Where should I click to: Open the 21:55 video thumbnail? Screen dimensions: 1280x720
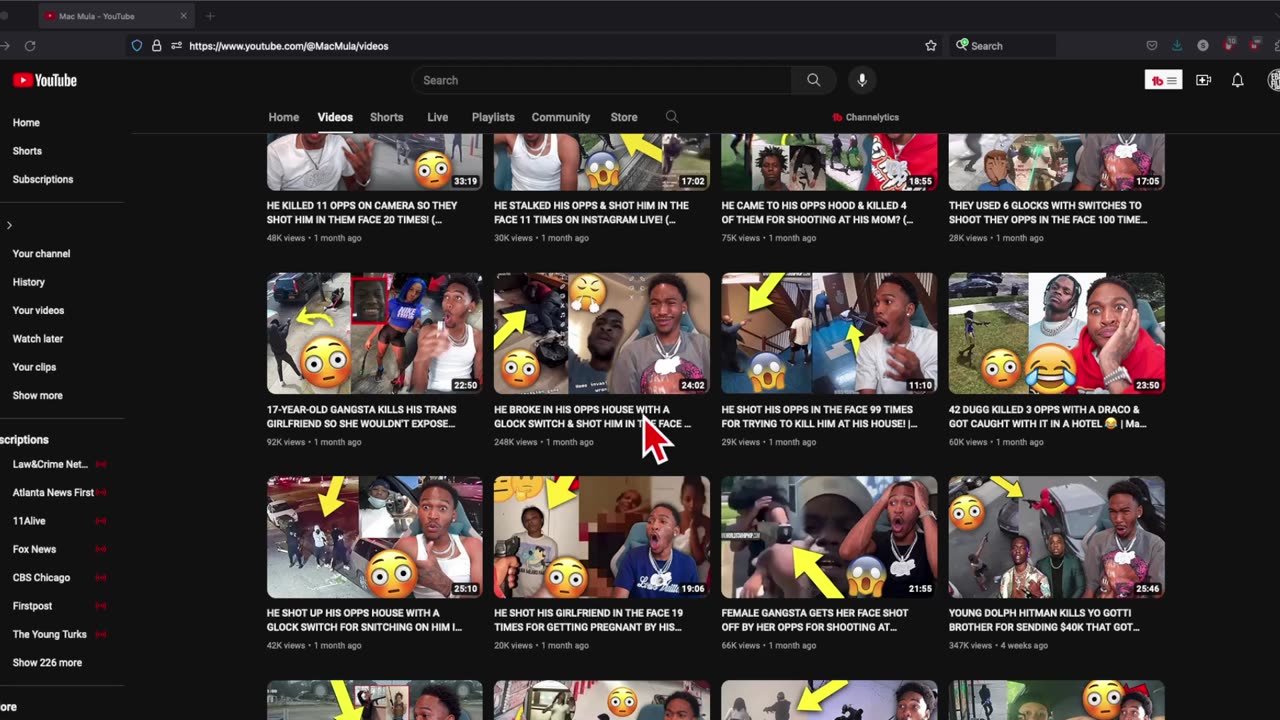(x=829, y=537)
